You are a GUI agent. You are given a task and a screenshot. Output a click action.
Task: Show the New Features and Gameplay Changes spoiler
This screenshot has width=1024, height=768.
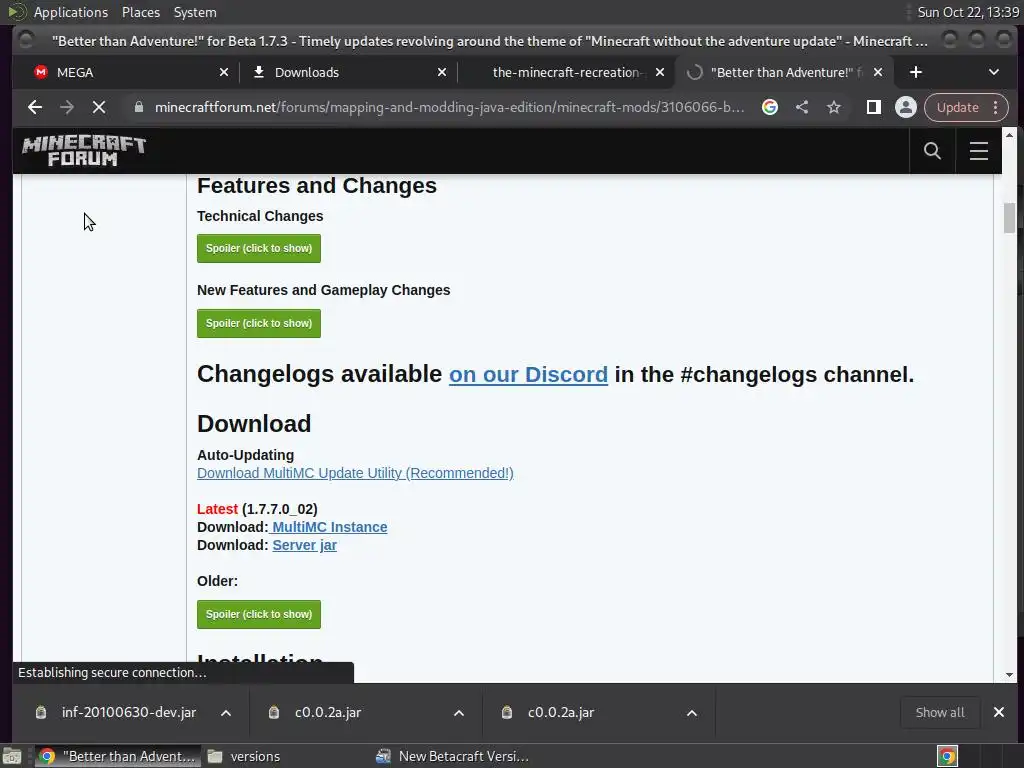[x=259, y=323]
